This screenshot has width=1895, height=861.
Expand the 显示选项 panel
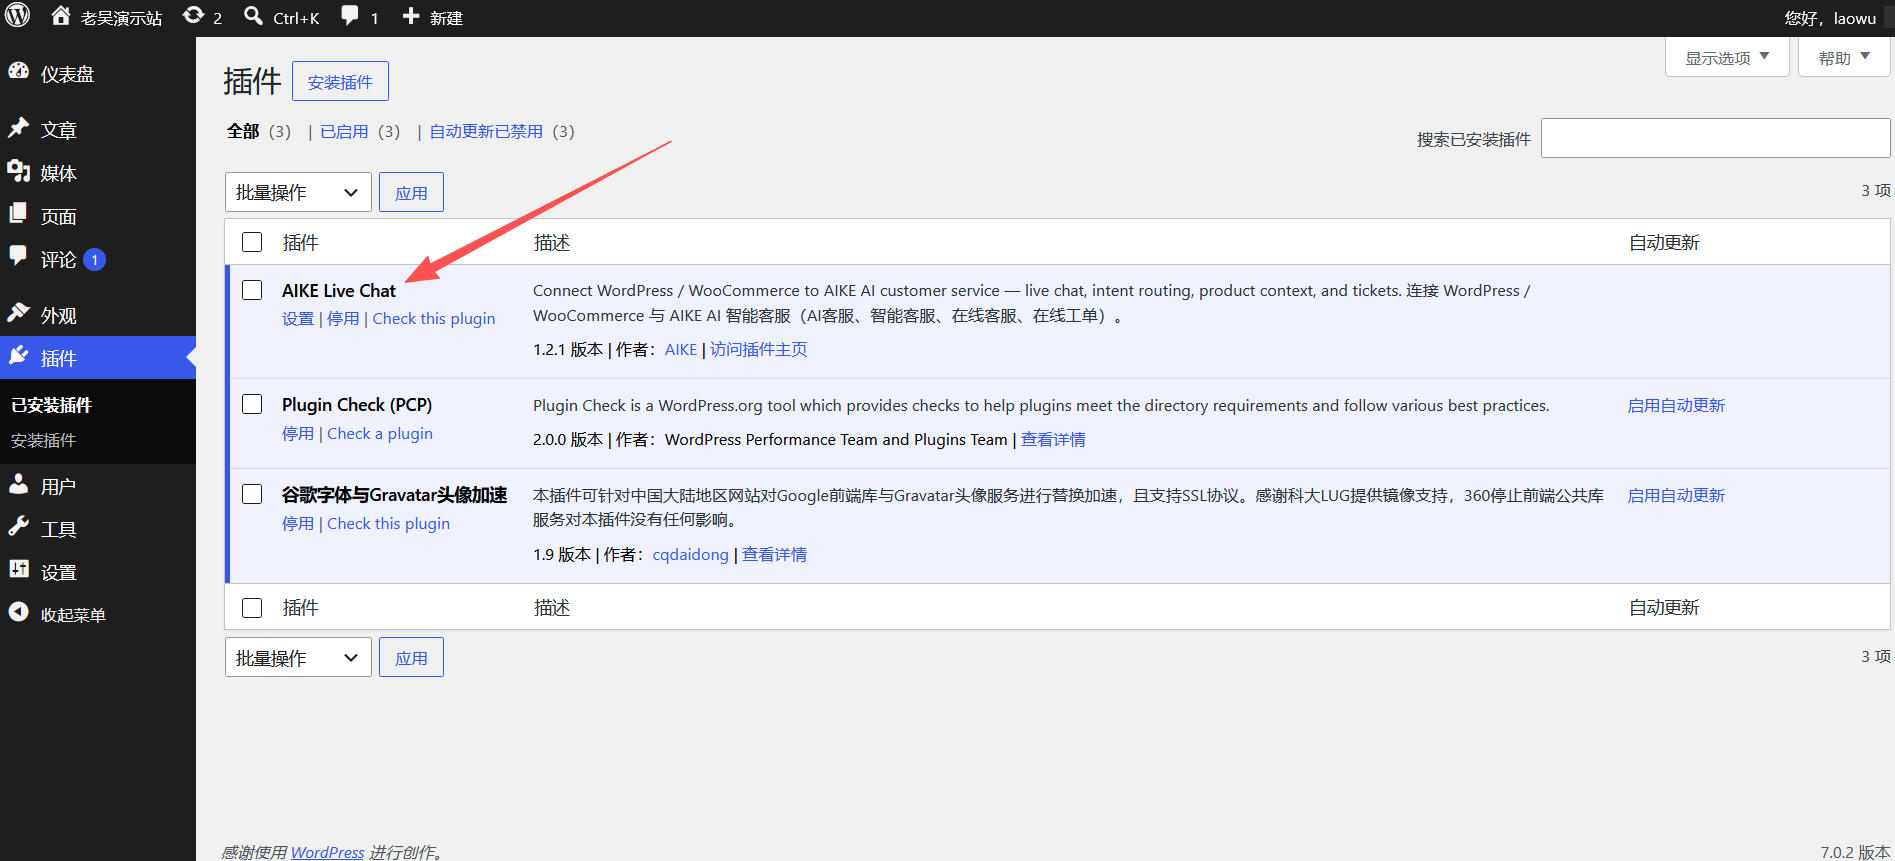(x=1727, y=58)
